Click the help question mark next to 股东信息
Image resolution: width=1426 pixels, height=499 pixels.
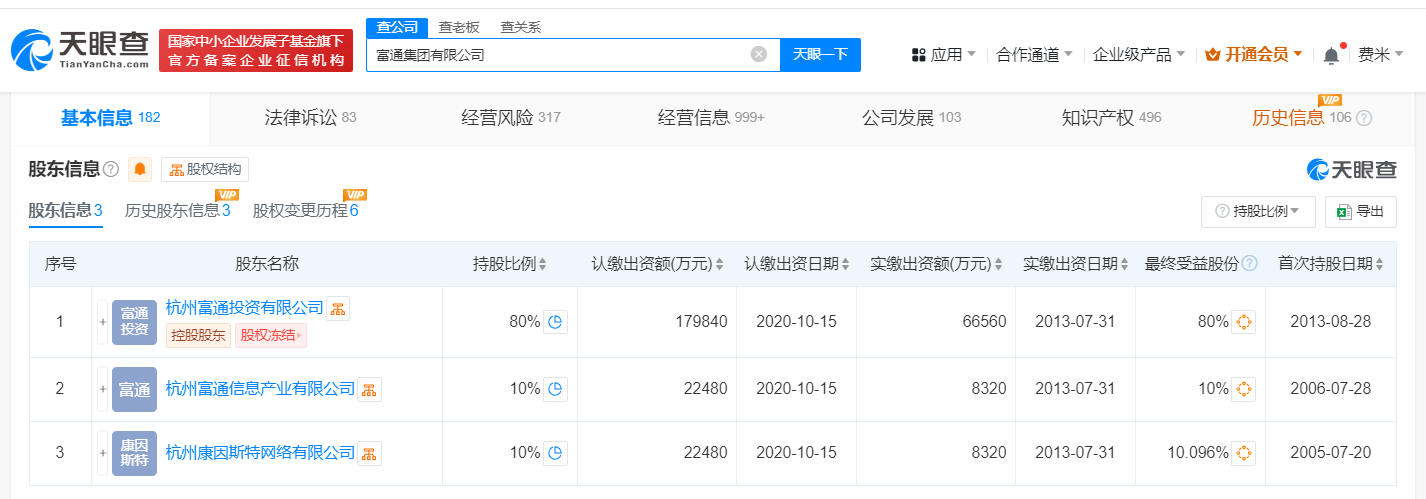pyautogui.click(x=111, y=169)
